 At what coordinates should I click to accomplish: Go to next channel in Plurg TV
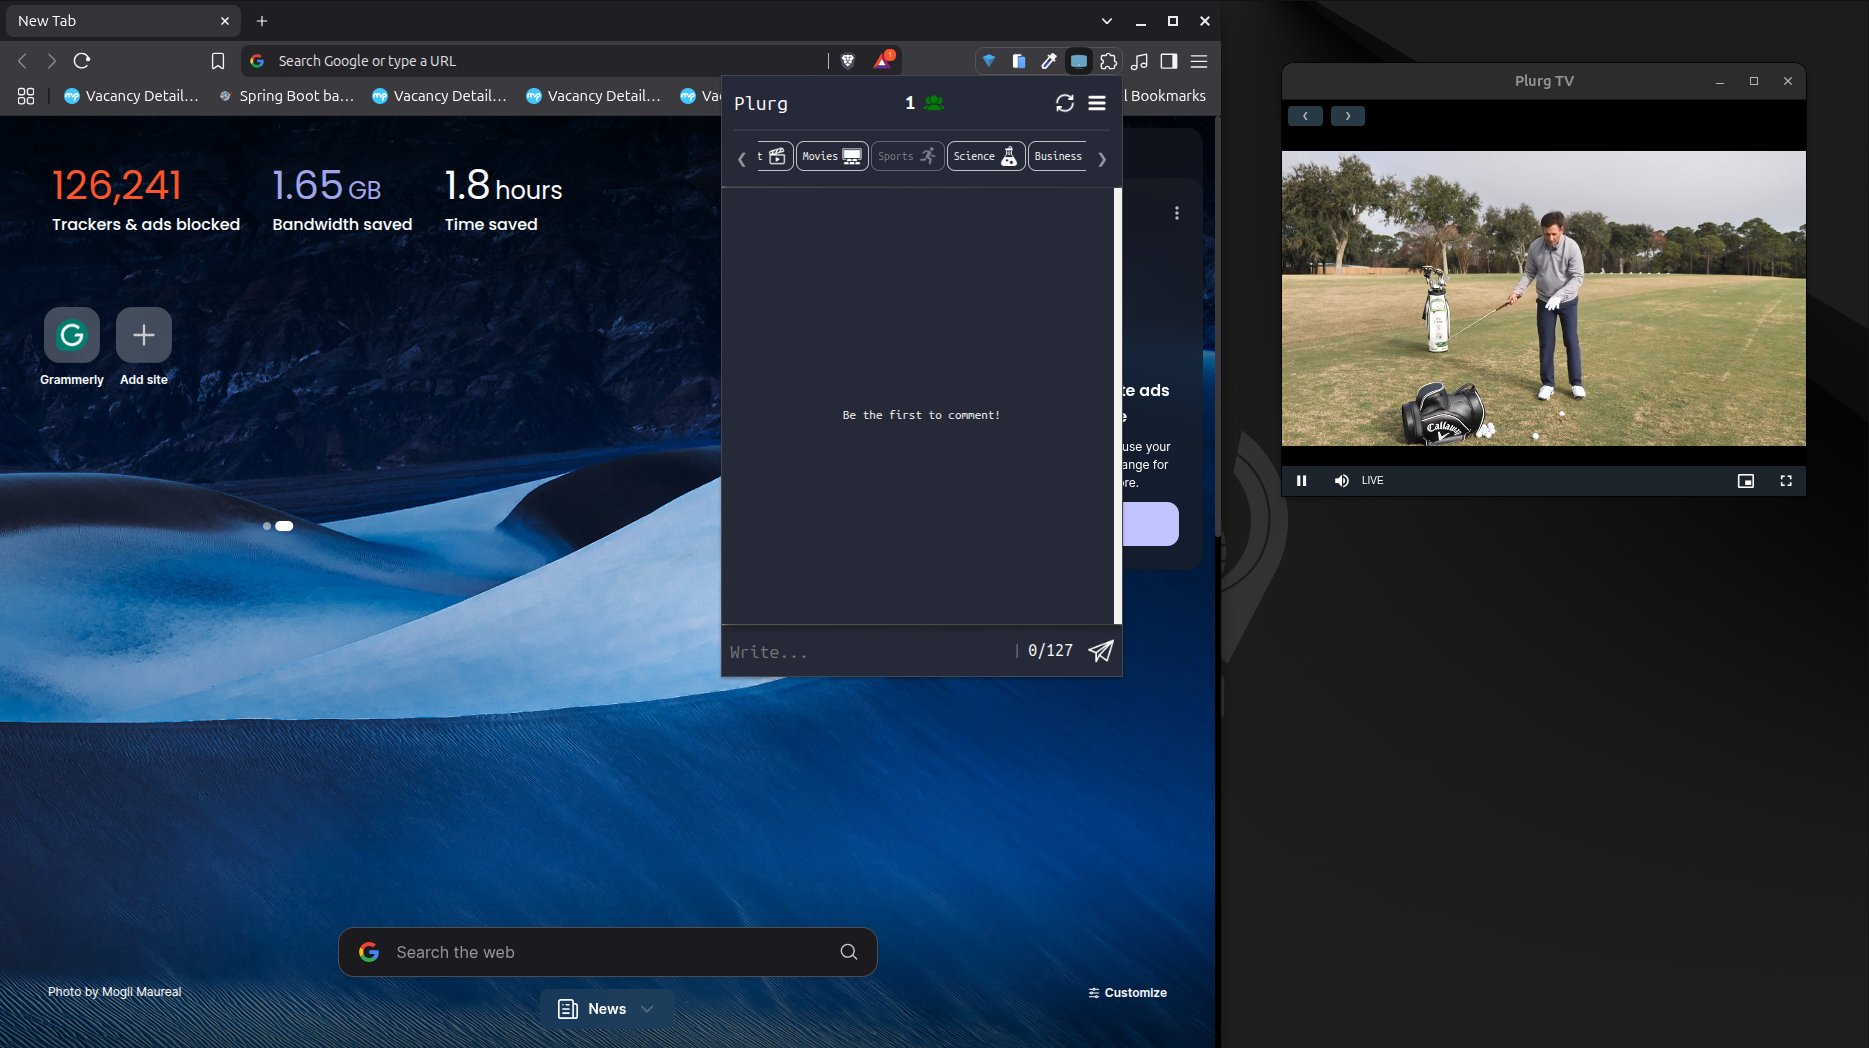(x=1347, y=116)
